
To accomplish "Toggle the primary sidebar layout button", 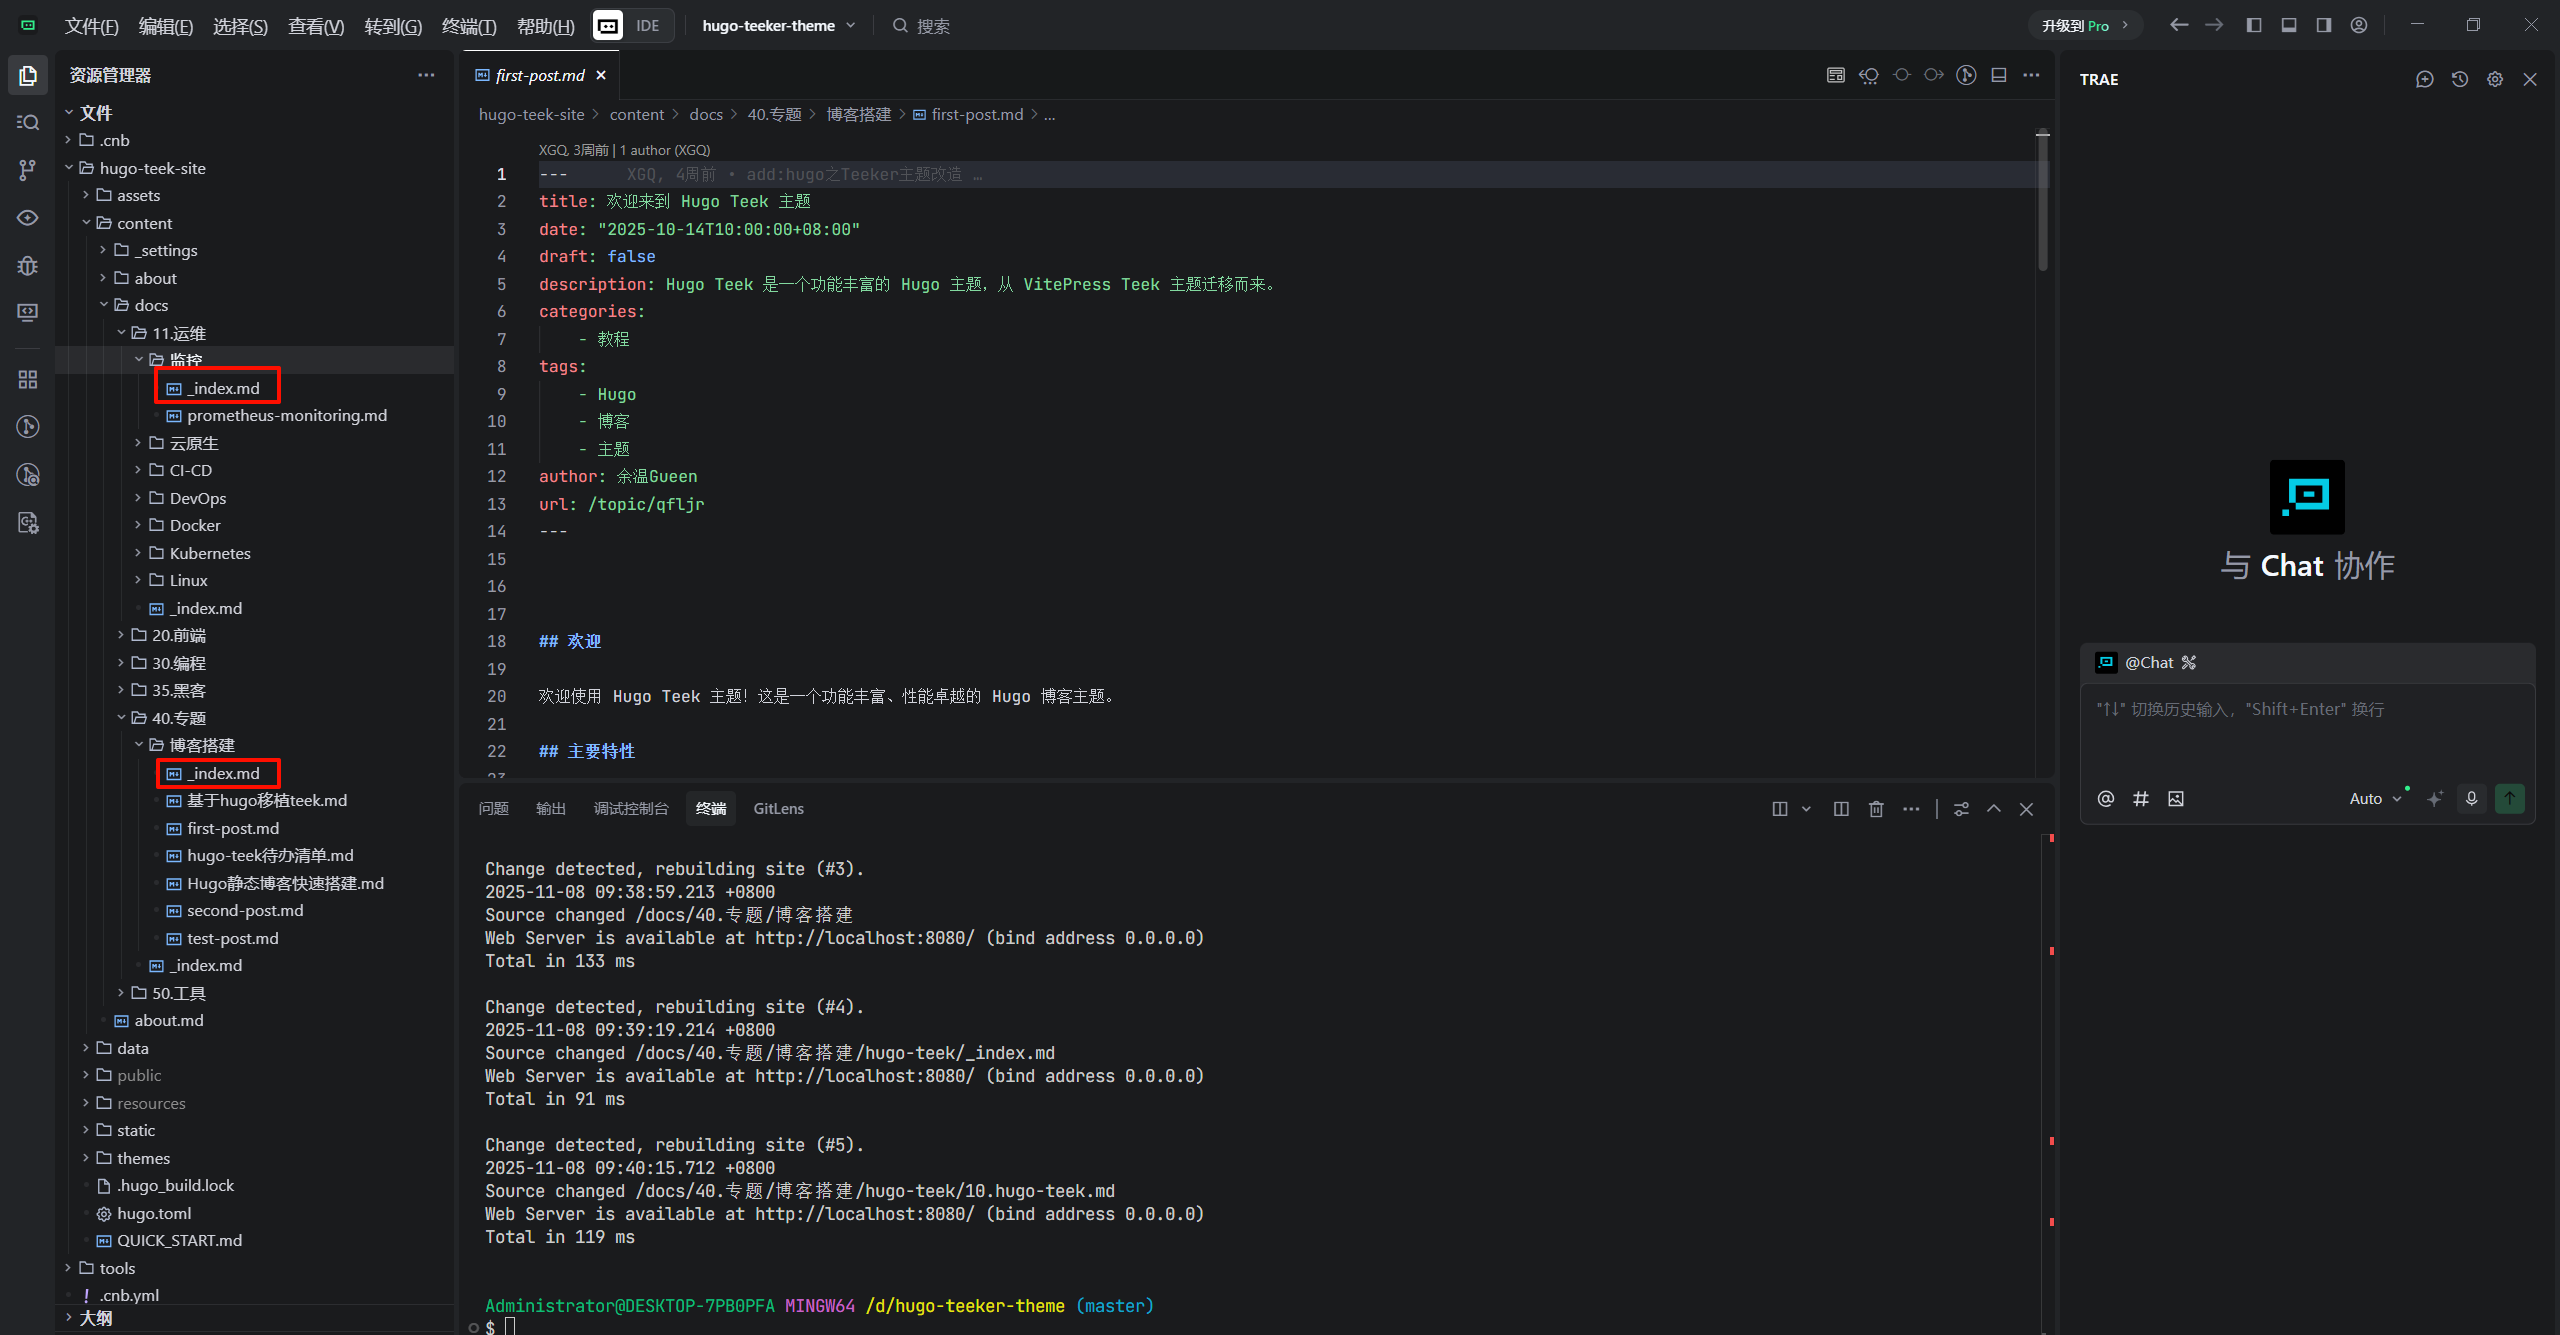I will 2253,25.
